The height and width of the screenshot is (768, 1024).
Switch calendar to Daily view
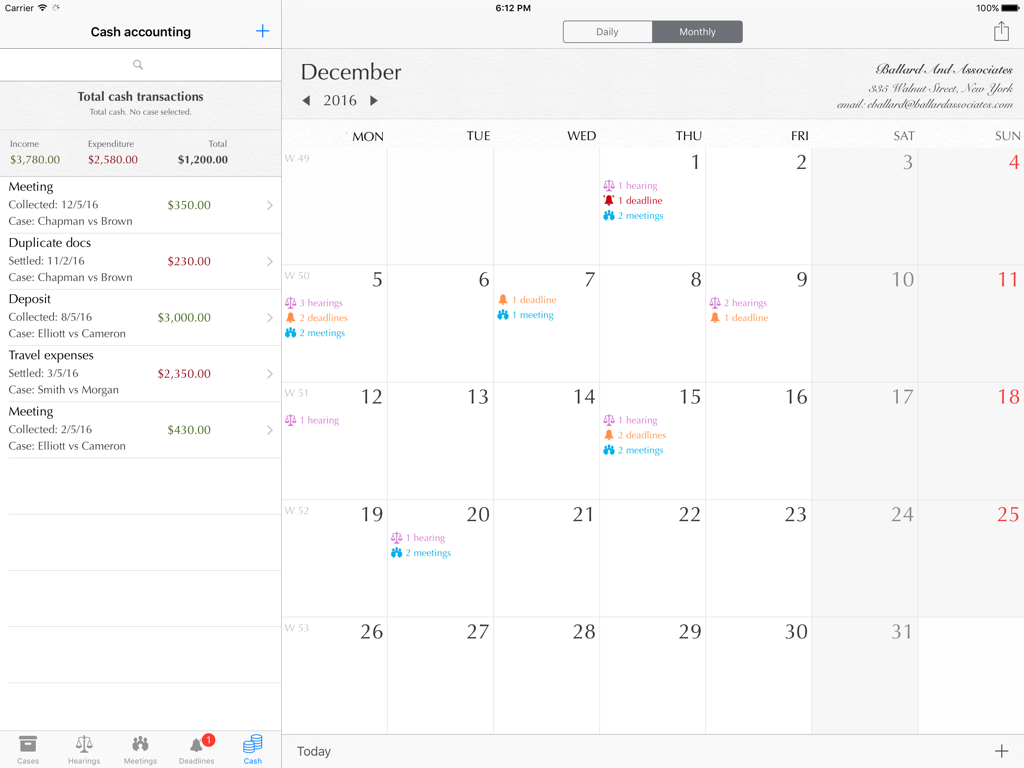pos(607,31)
